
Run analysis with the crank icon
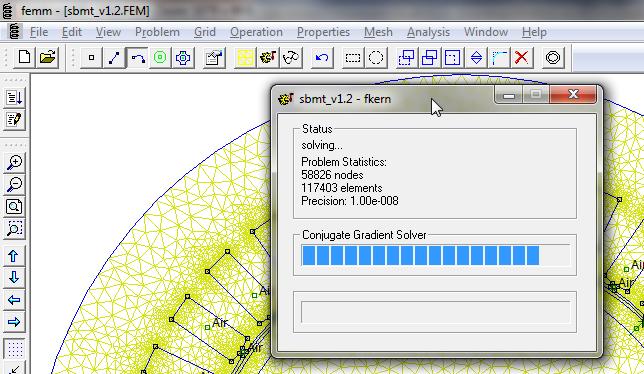(x=268, y=57)
